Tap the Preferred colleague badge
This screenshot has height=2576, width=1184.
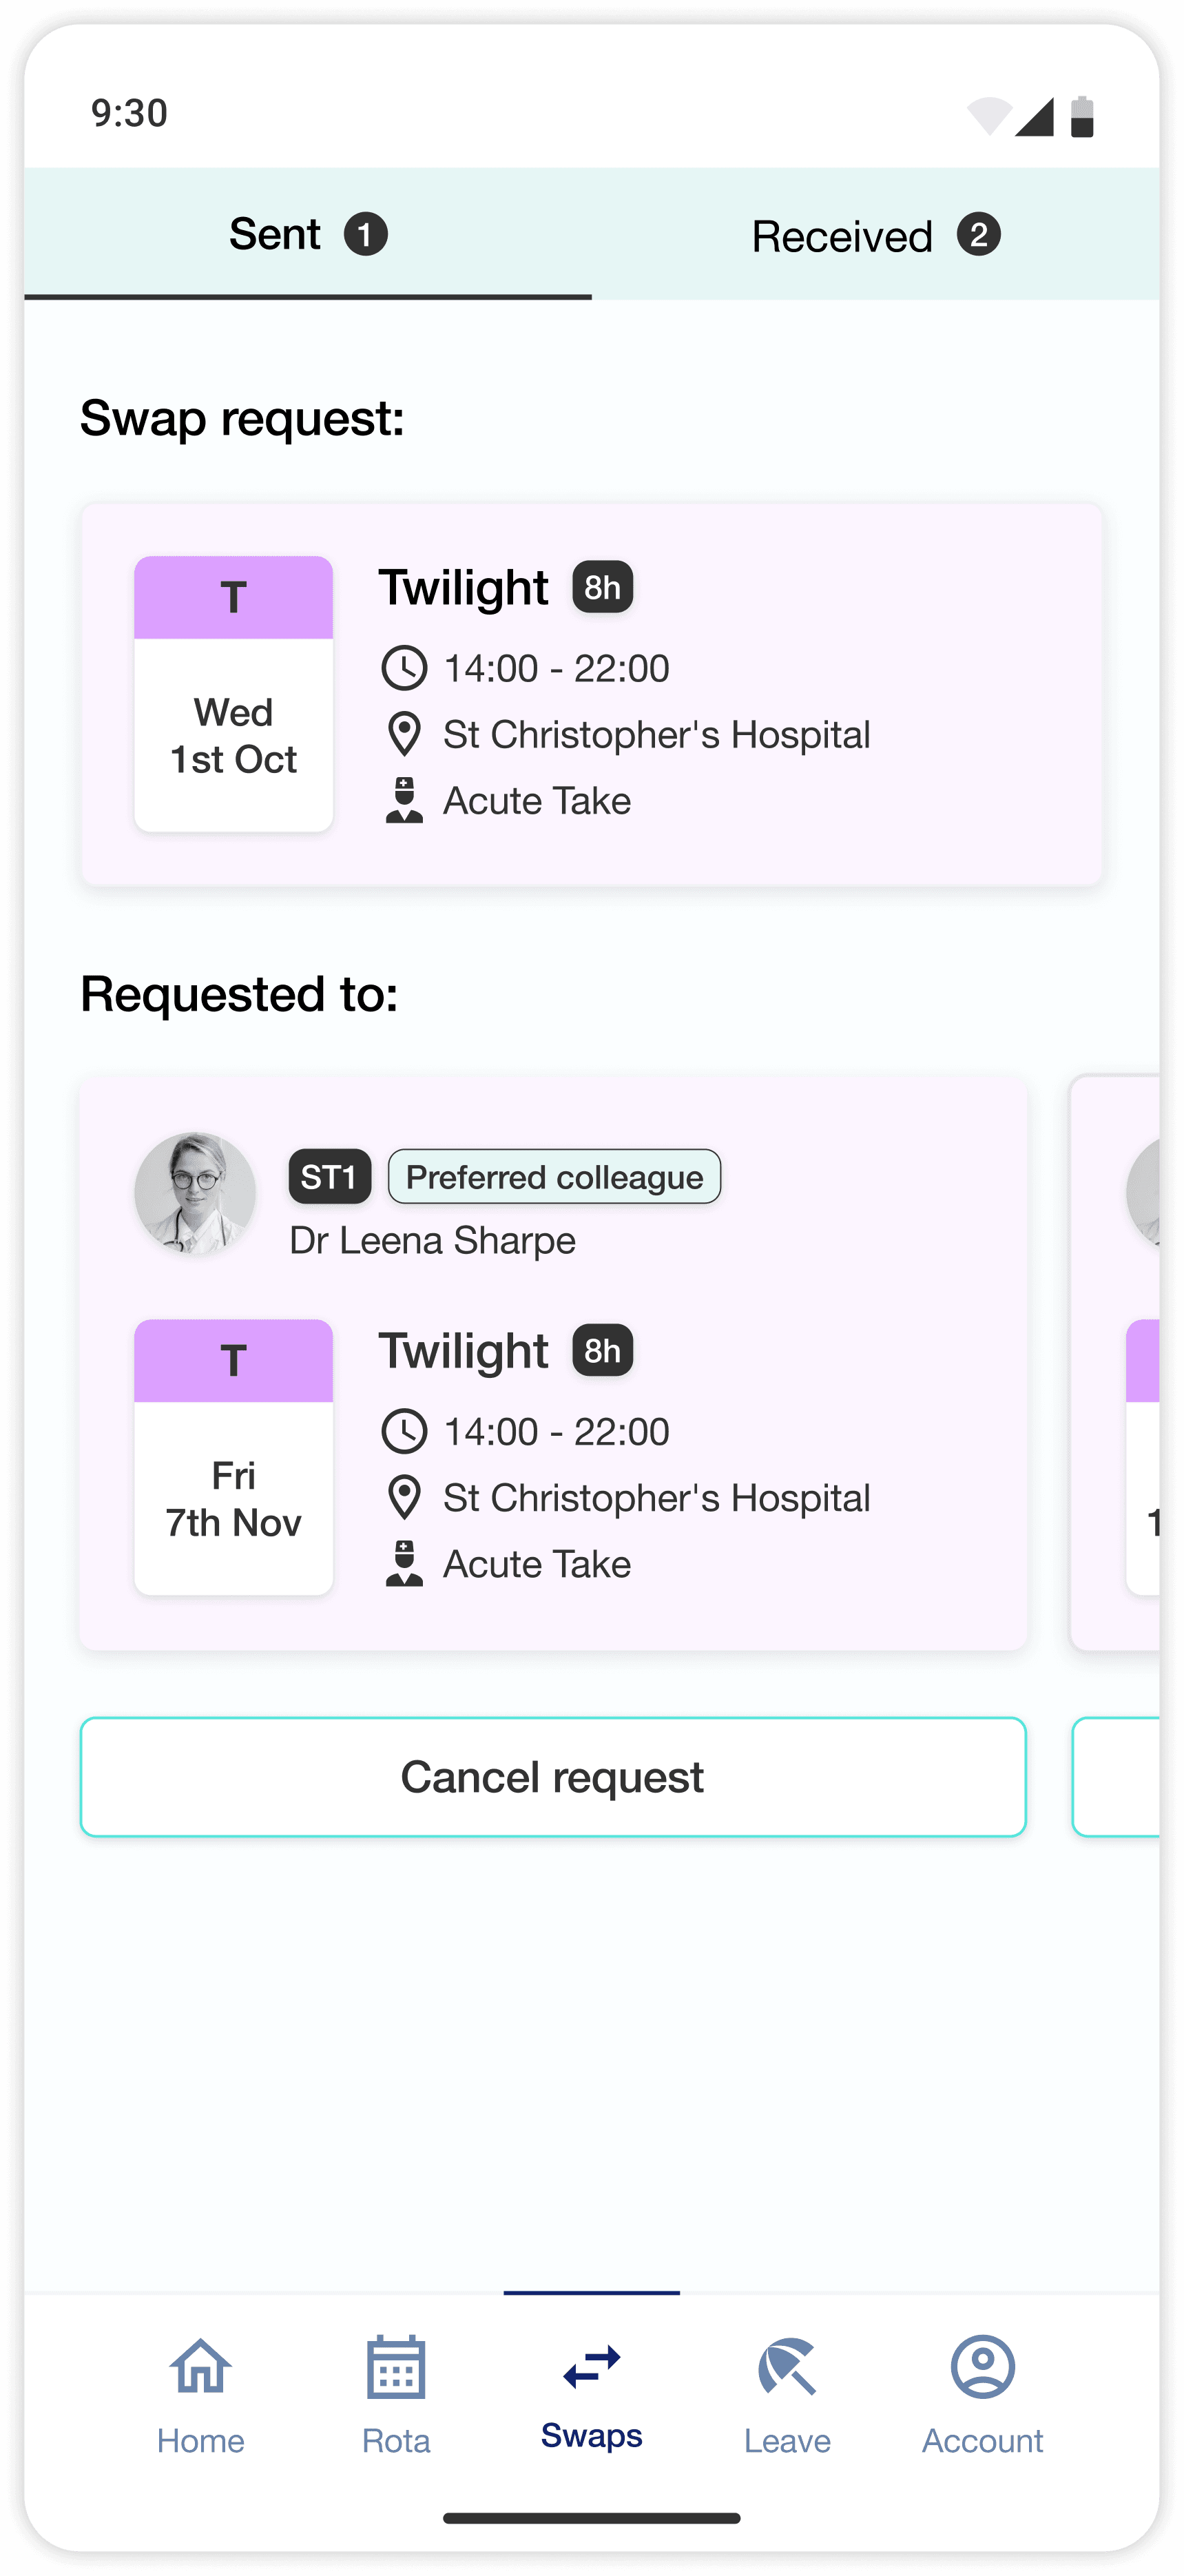(x=554, y=1177)
